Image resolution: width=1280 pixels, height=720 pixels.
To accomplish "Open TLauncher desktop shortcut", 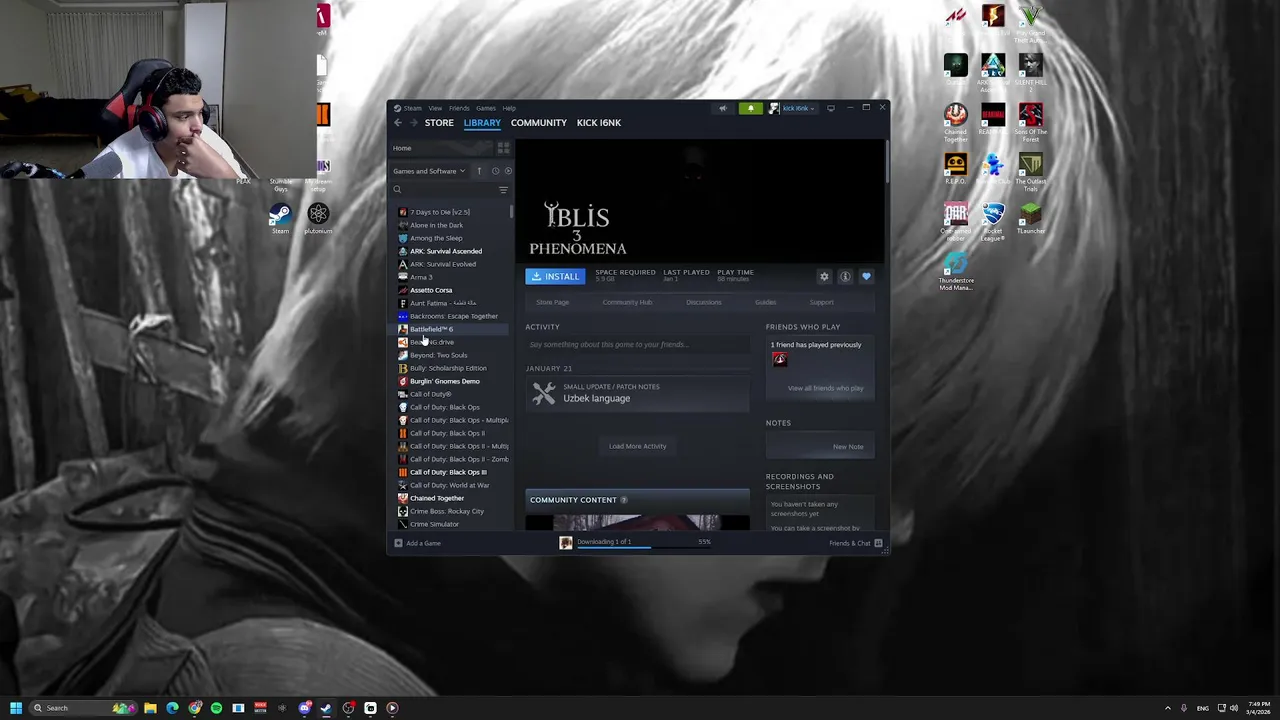I will point(1030,218).
